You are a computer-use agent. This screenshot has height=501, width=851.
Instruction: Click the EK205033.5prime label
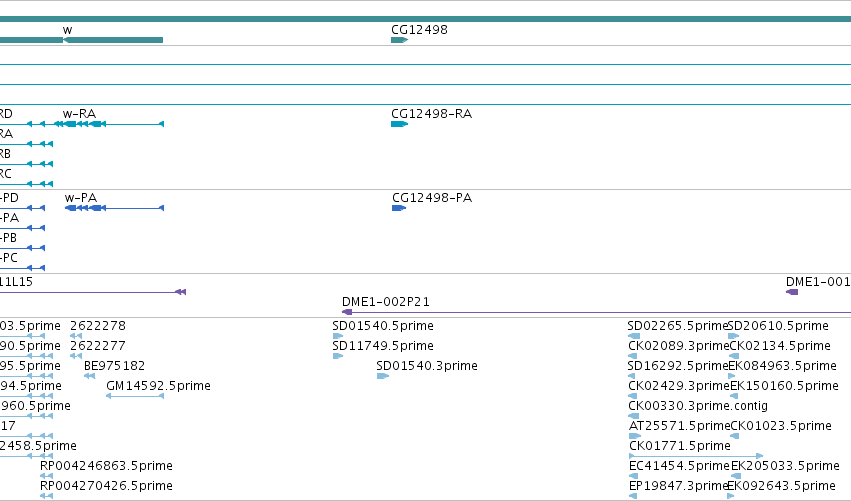point(785,466)
